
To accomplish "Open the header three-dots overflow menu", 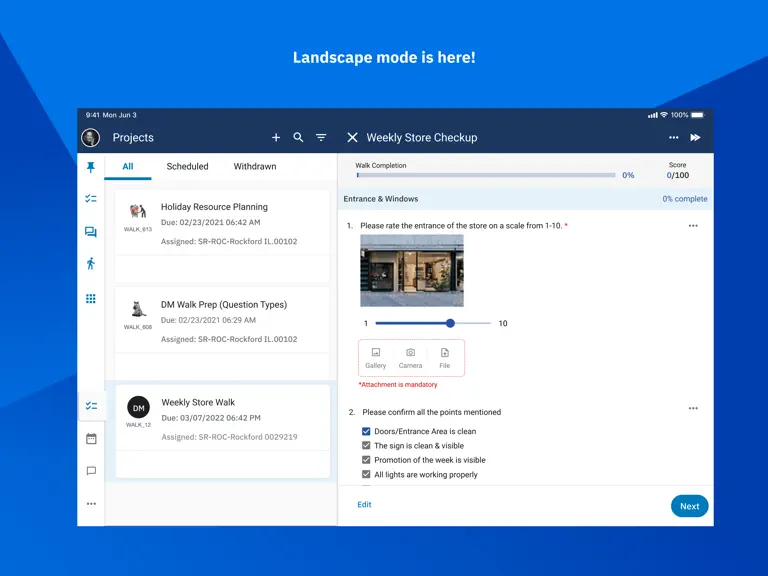I will click(x=673, y=138).
